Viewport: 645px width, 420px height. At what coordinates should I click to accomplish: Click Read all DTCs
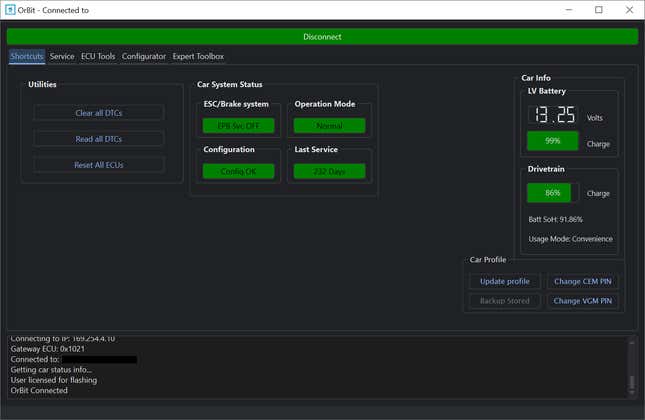click(99, 139)
